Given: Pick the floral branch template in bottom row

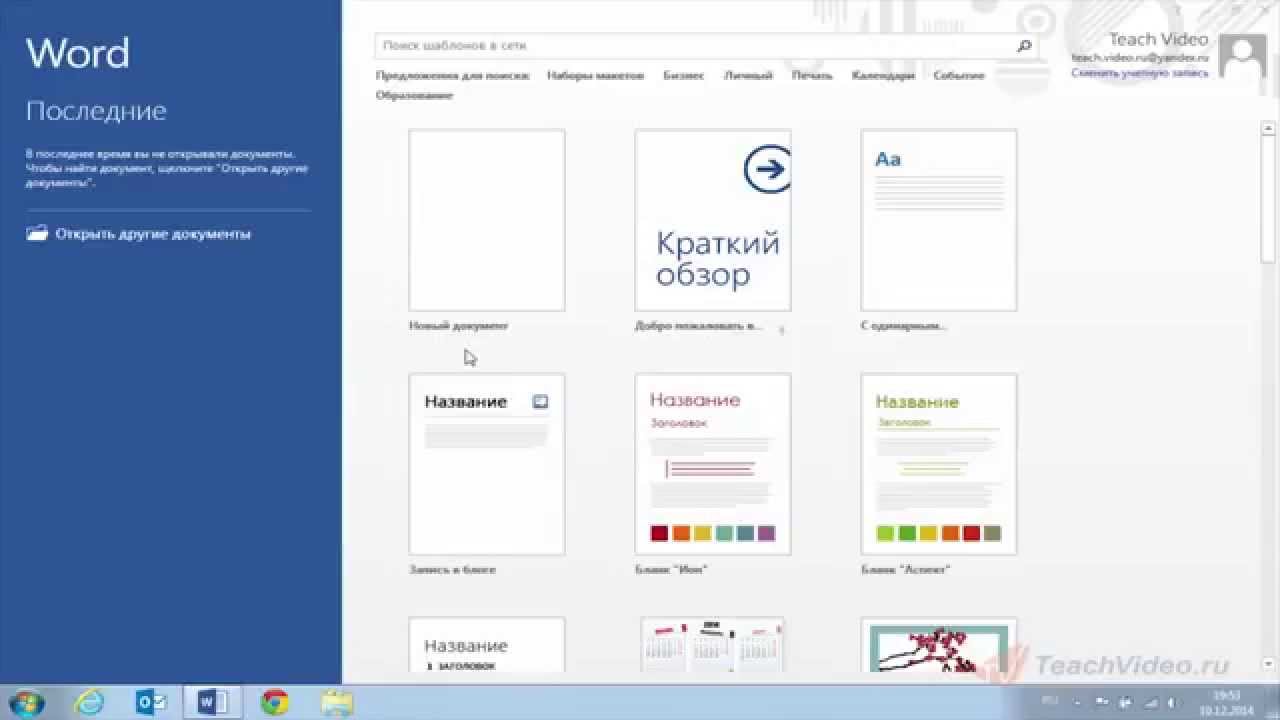Looking at the screenshot, I should [x=939, y=645].
